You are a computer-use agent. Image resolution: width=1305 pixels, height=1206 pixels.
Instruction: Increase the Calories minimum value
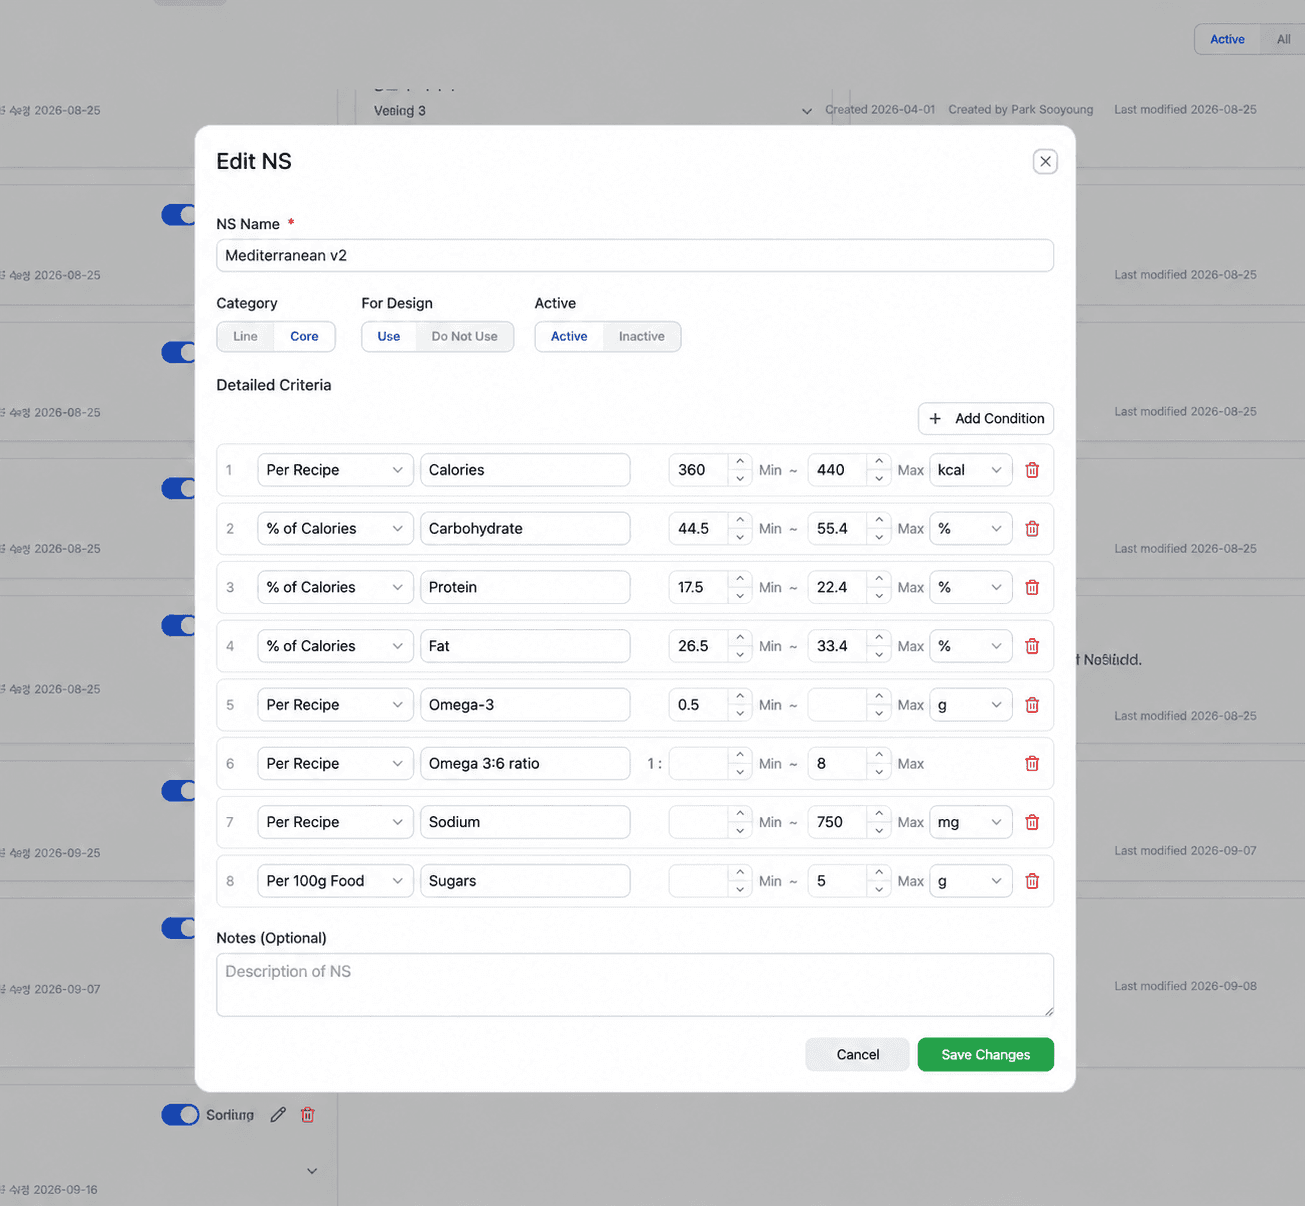(740, 462)
